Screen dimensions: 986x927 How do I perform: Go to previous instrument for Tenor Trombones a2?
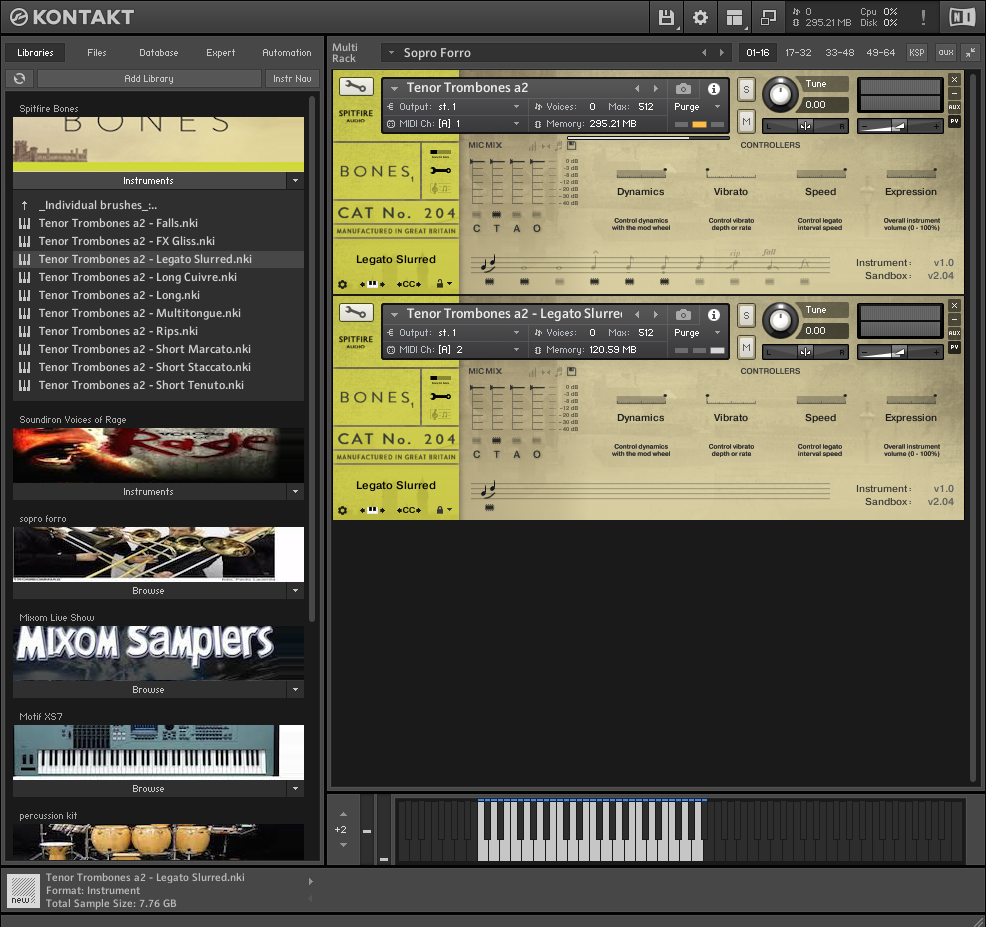[637, 89]
